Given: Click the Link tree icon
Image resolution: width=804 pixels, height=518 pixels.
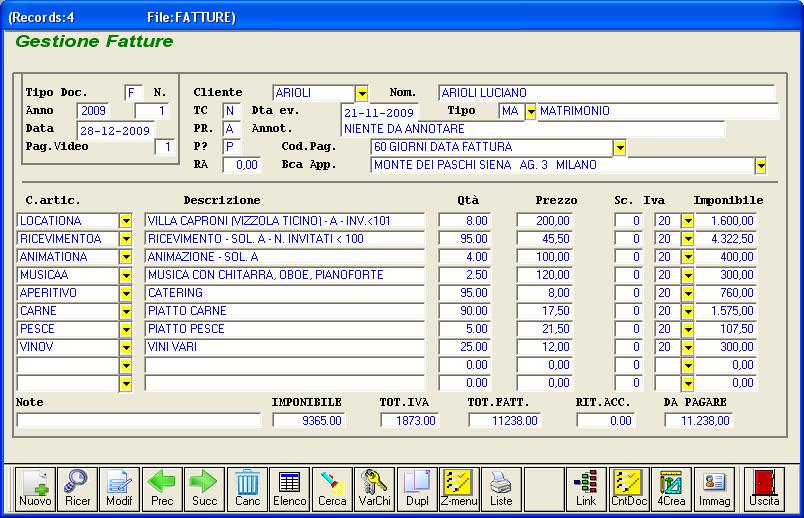Looking at the screenshot, I should 586,489.
